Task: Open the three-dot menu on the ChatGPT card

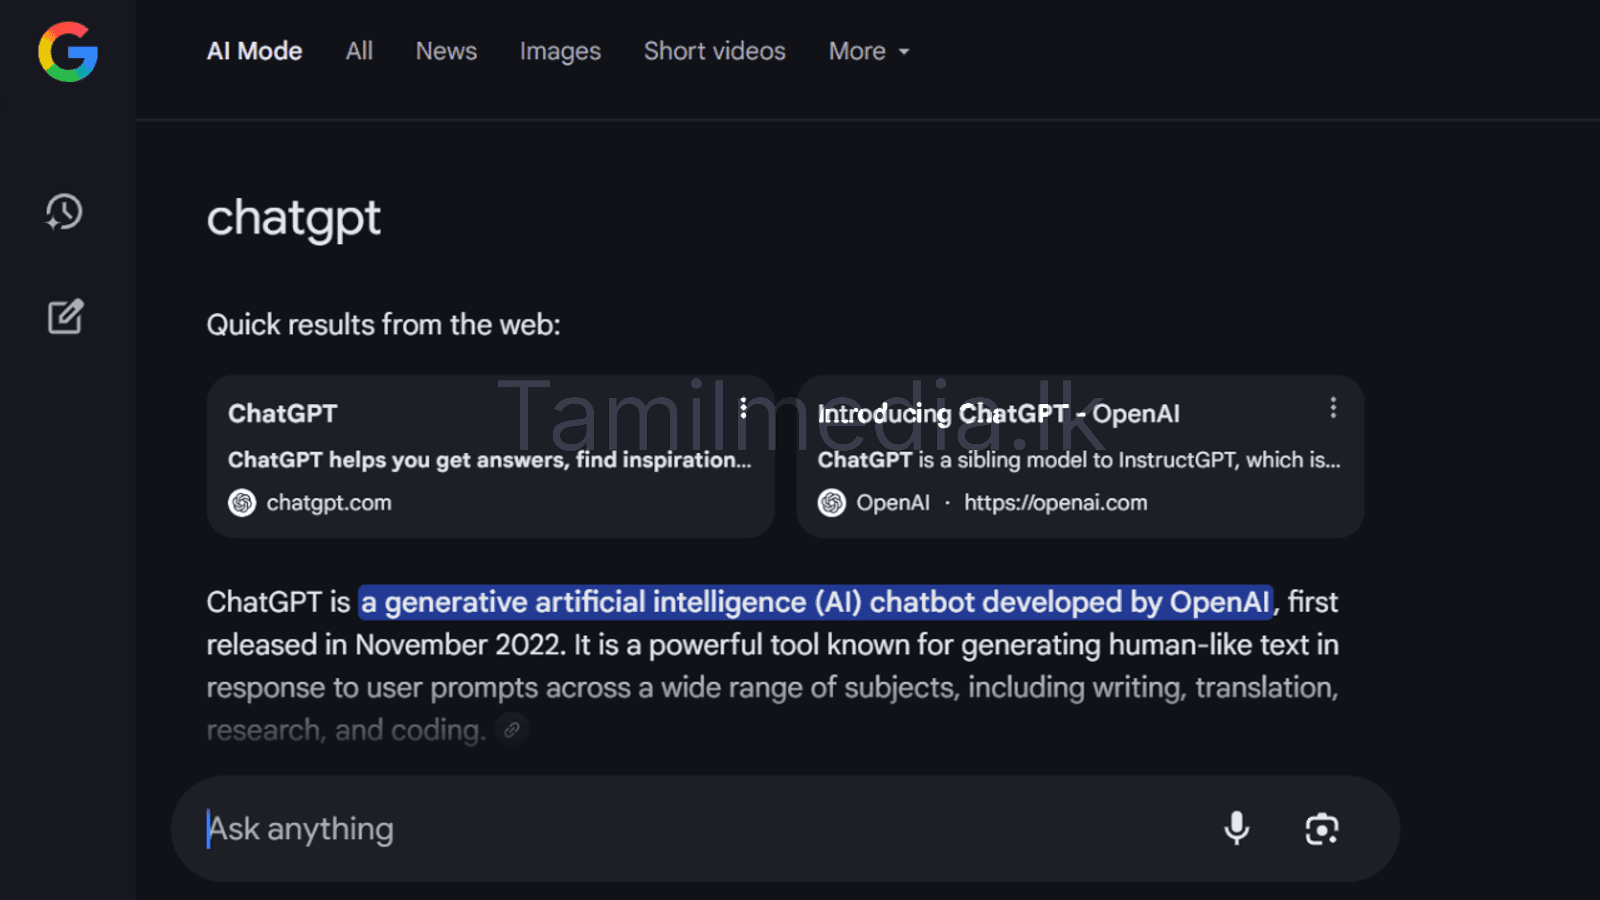Action: (x=744, y=408)
